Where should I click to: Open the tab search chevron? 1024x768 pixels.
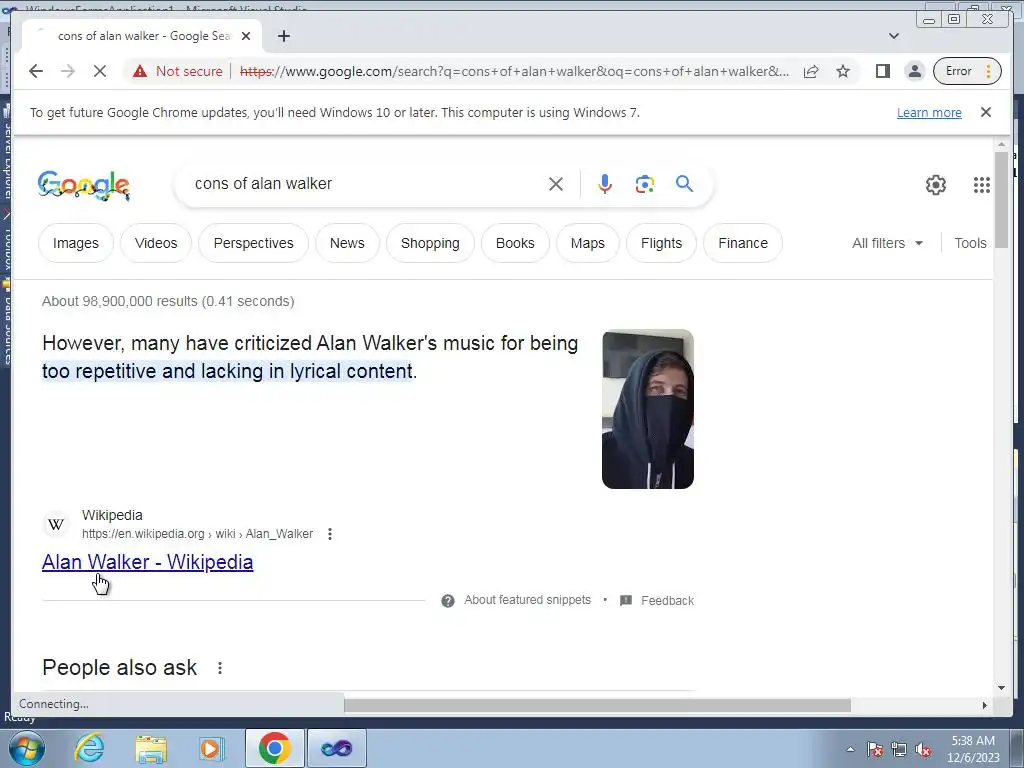click(894, 36)
